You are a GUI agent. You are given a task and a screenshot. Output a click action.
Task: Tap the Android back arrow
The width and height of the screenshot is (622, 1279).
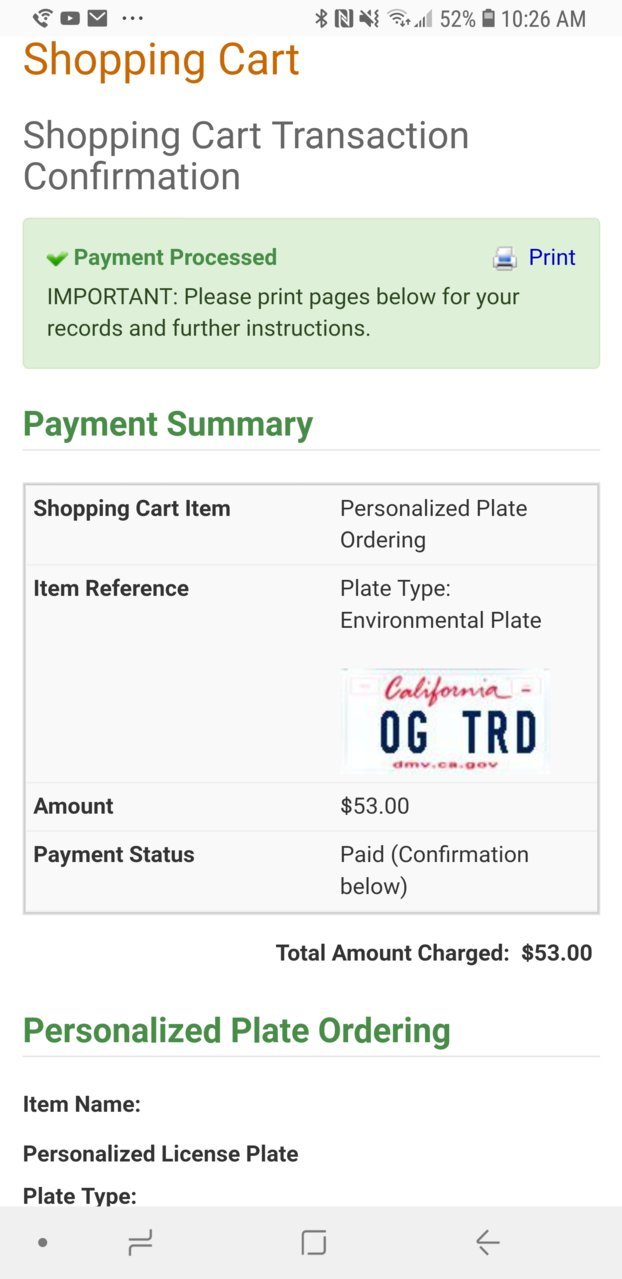(x=487, y=1242)
